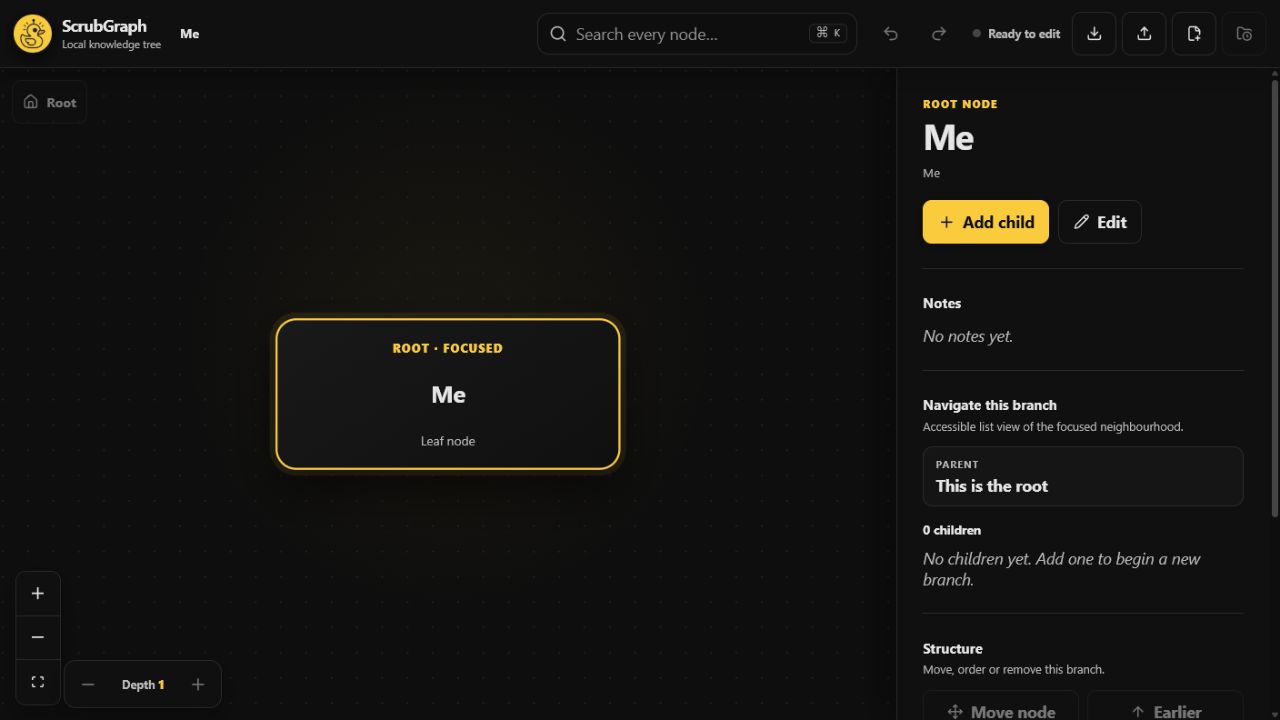Click the new file icon

1194,34
